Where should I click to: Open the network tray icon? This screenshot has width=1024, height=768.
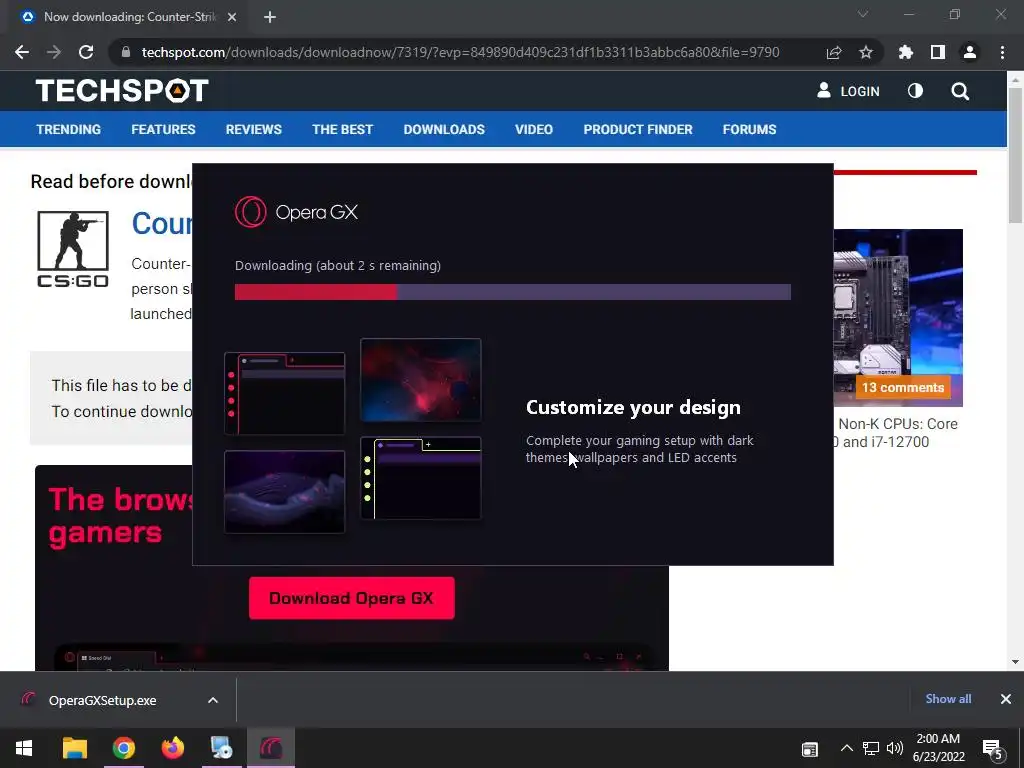click(x=871, y=748)
